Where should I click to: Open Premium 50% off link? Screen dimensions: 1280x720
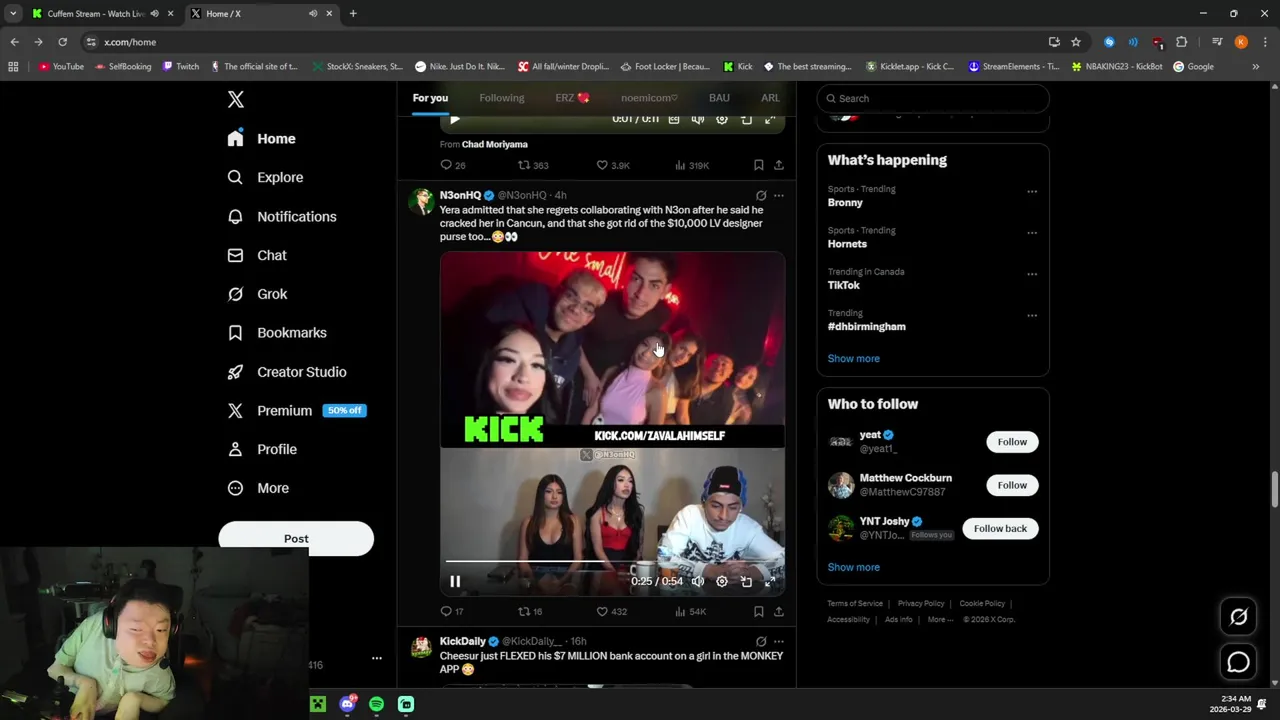pos(297,411)
